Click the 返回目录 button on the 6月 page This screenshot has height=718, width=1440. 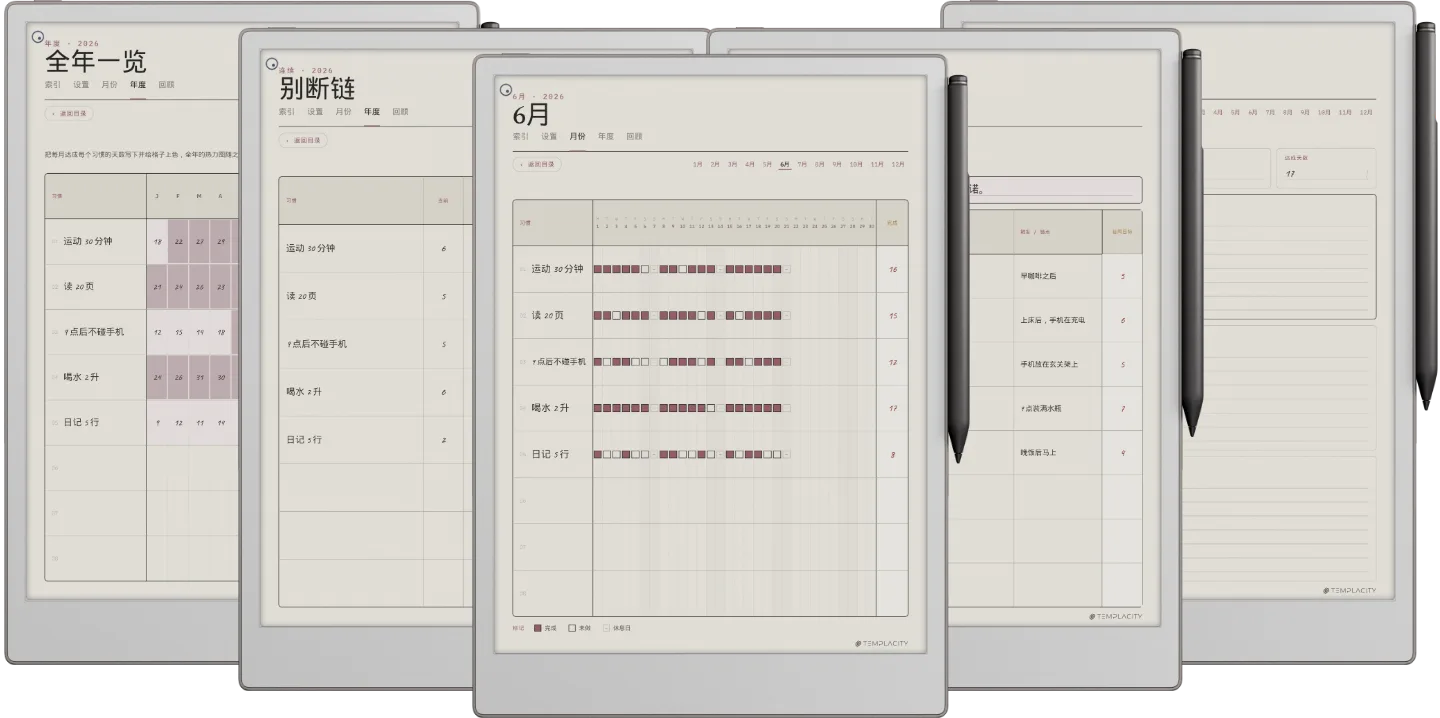click(x=537, y=164)
